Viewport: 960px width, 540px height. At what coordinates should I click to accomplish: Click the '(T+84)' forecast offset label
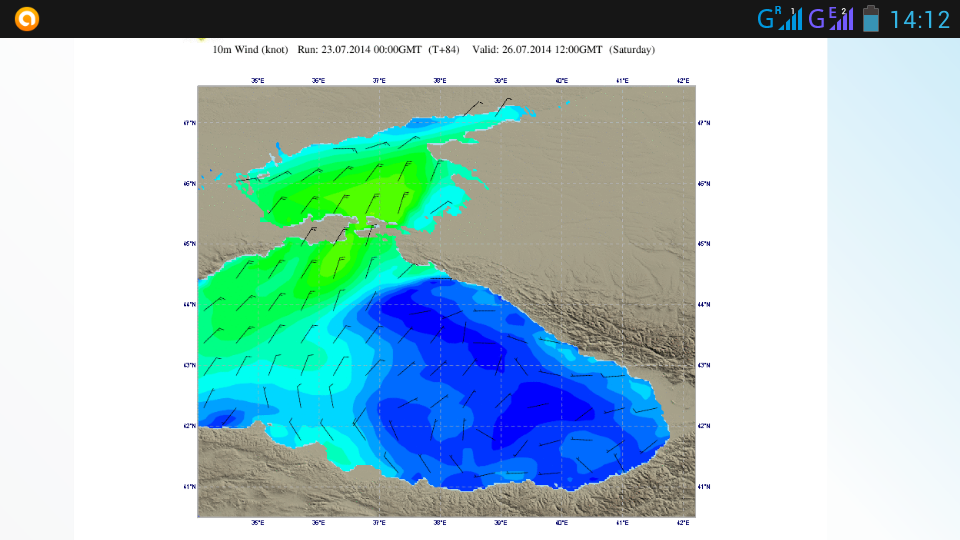[443, 50]
